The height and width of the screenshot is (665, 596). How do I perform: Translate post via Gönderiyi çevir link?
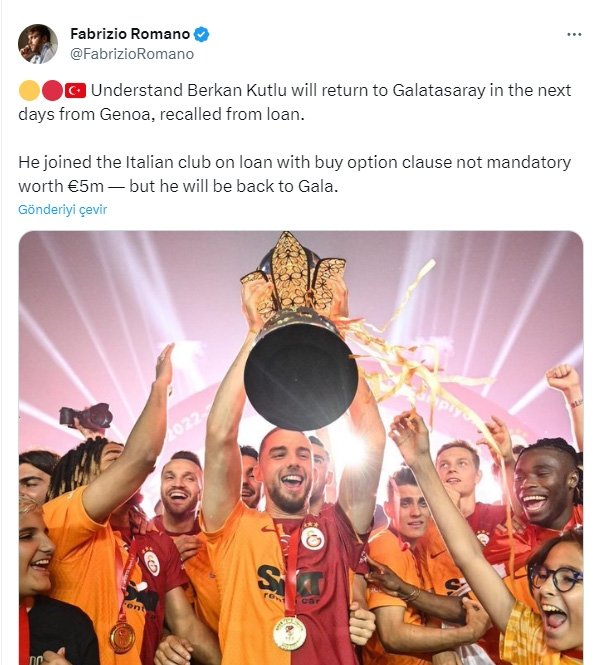(62, 209)
